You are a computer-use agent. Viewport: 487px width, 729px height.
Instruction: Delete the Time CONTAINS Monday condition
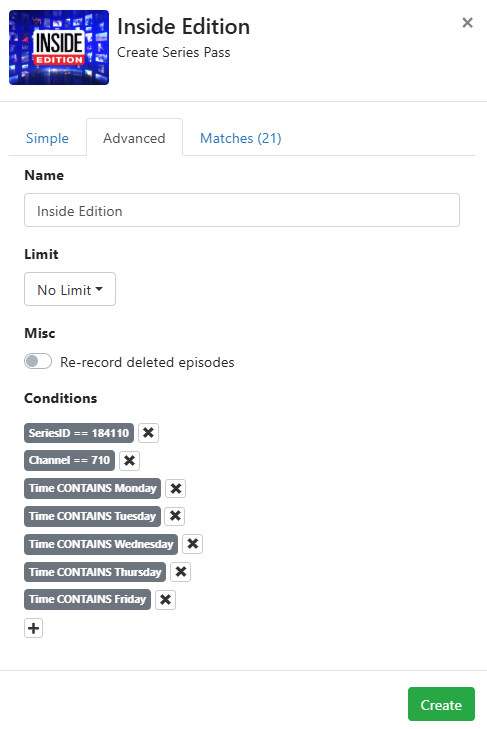175,489
